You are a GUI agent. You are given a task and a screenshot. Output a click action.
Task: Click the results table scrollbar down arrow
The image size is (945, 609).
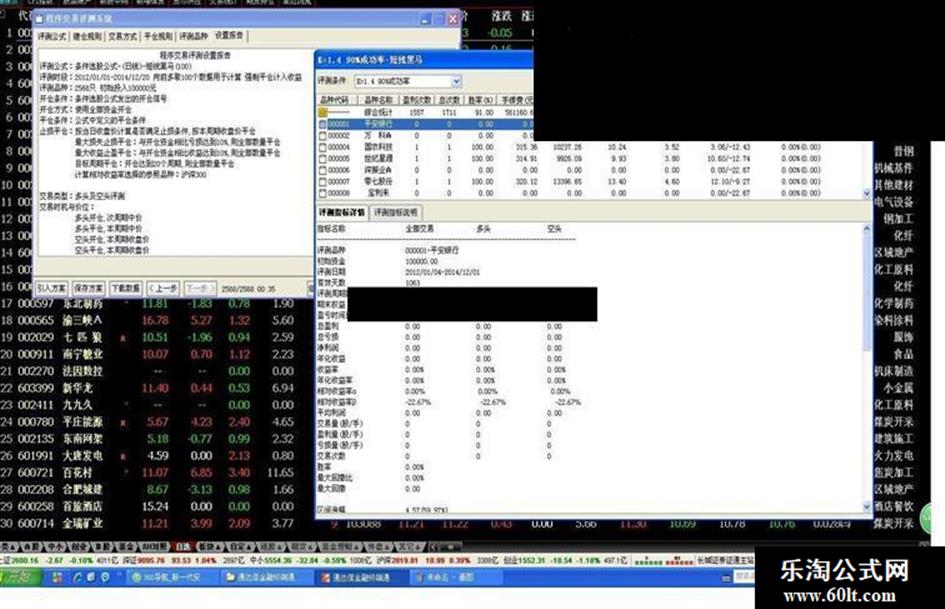pos(867,194)
